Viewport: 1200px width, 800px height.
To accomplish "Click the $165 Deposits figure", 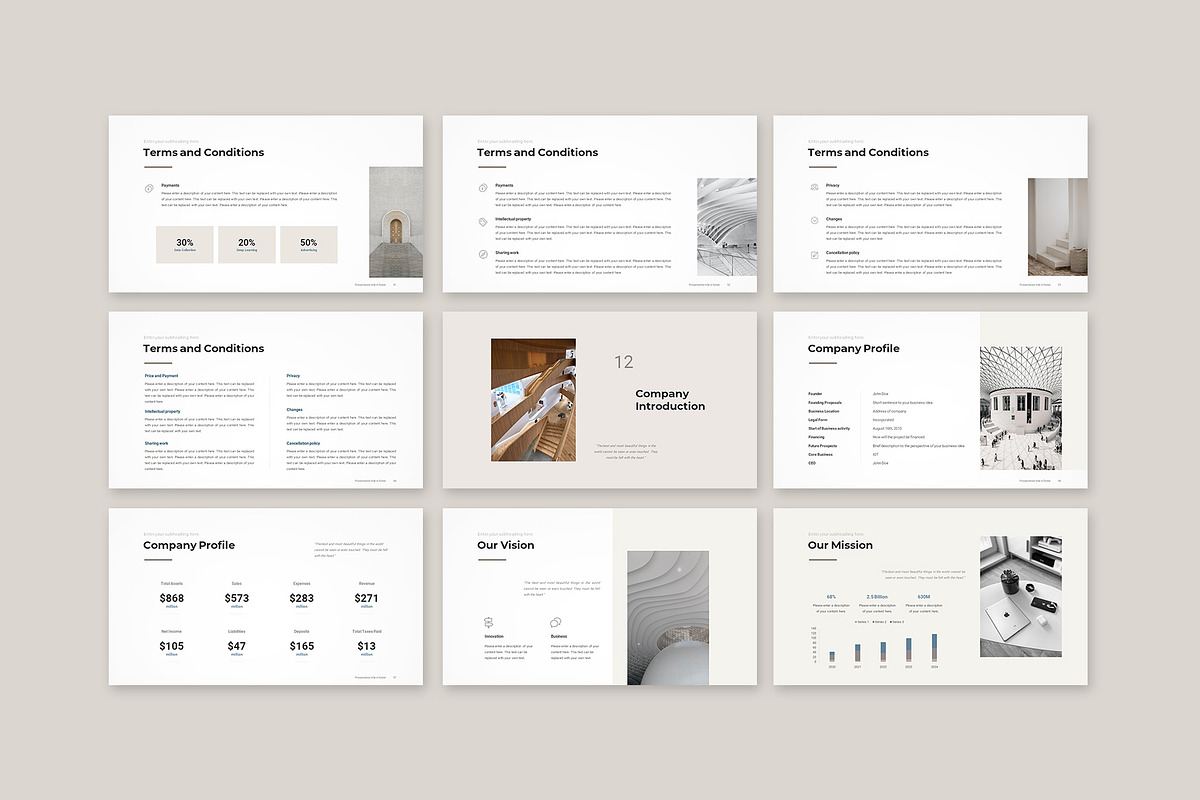I will pos(302,646).
